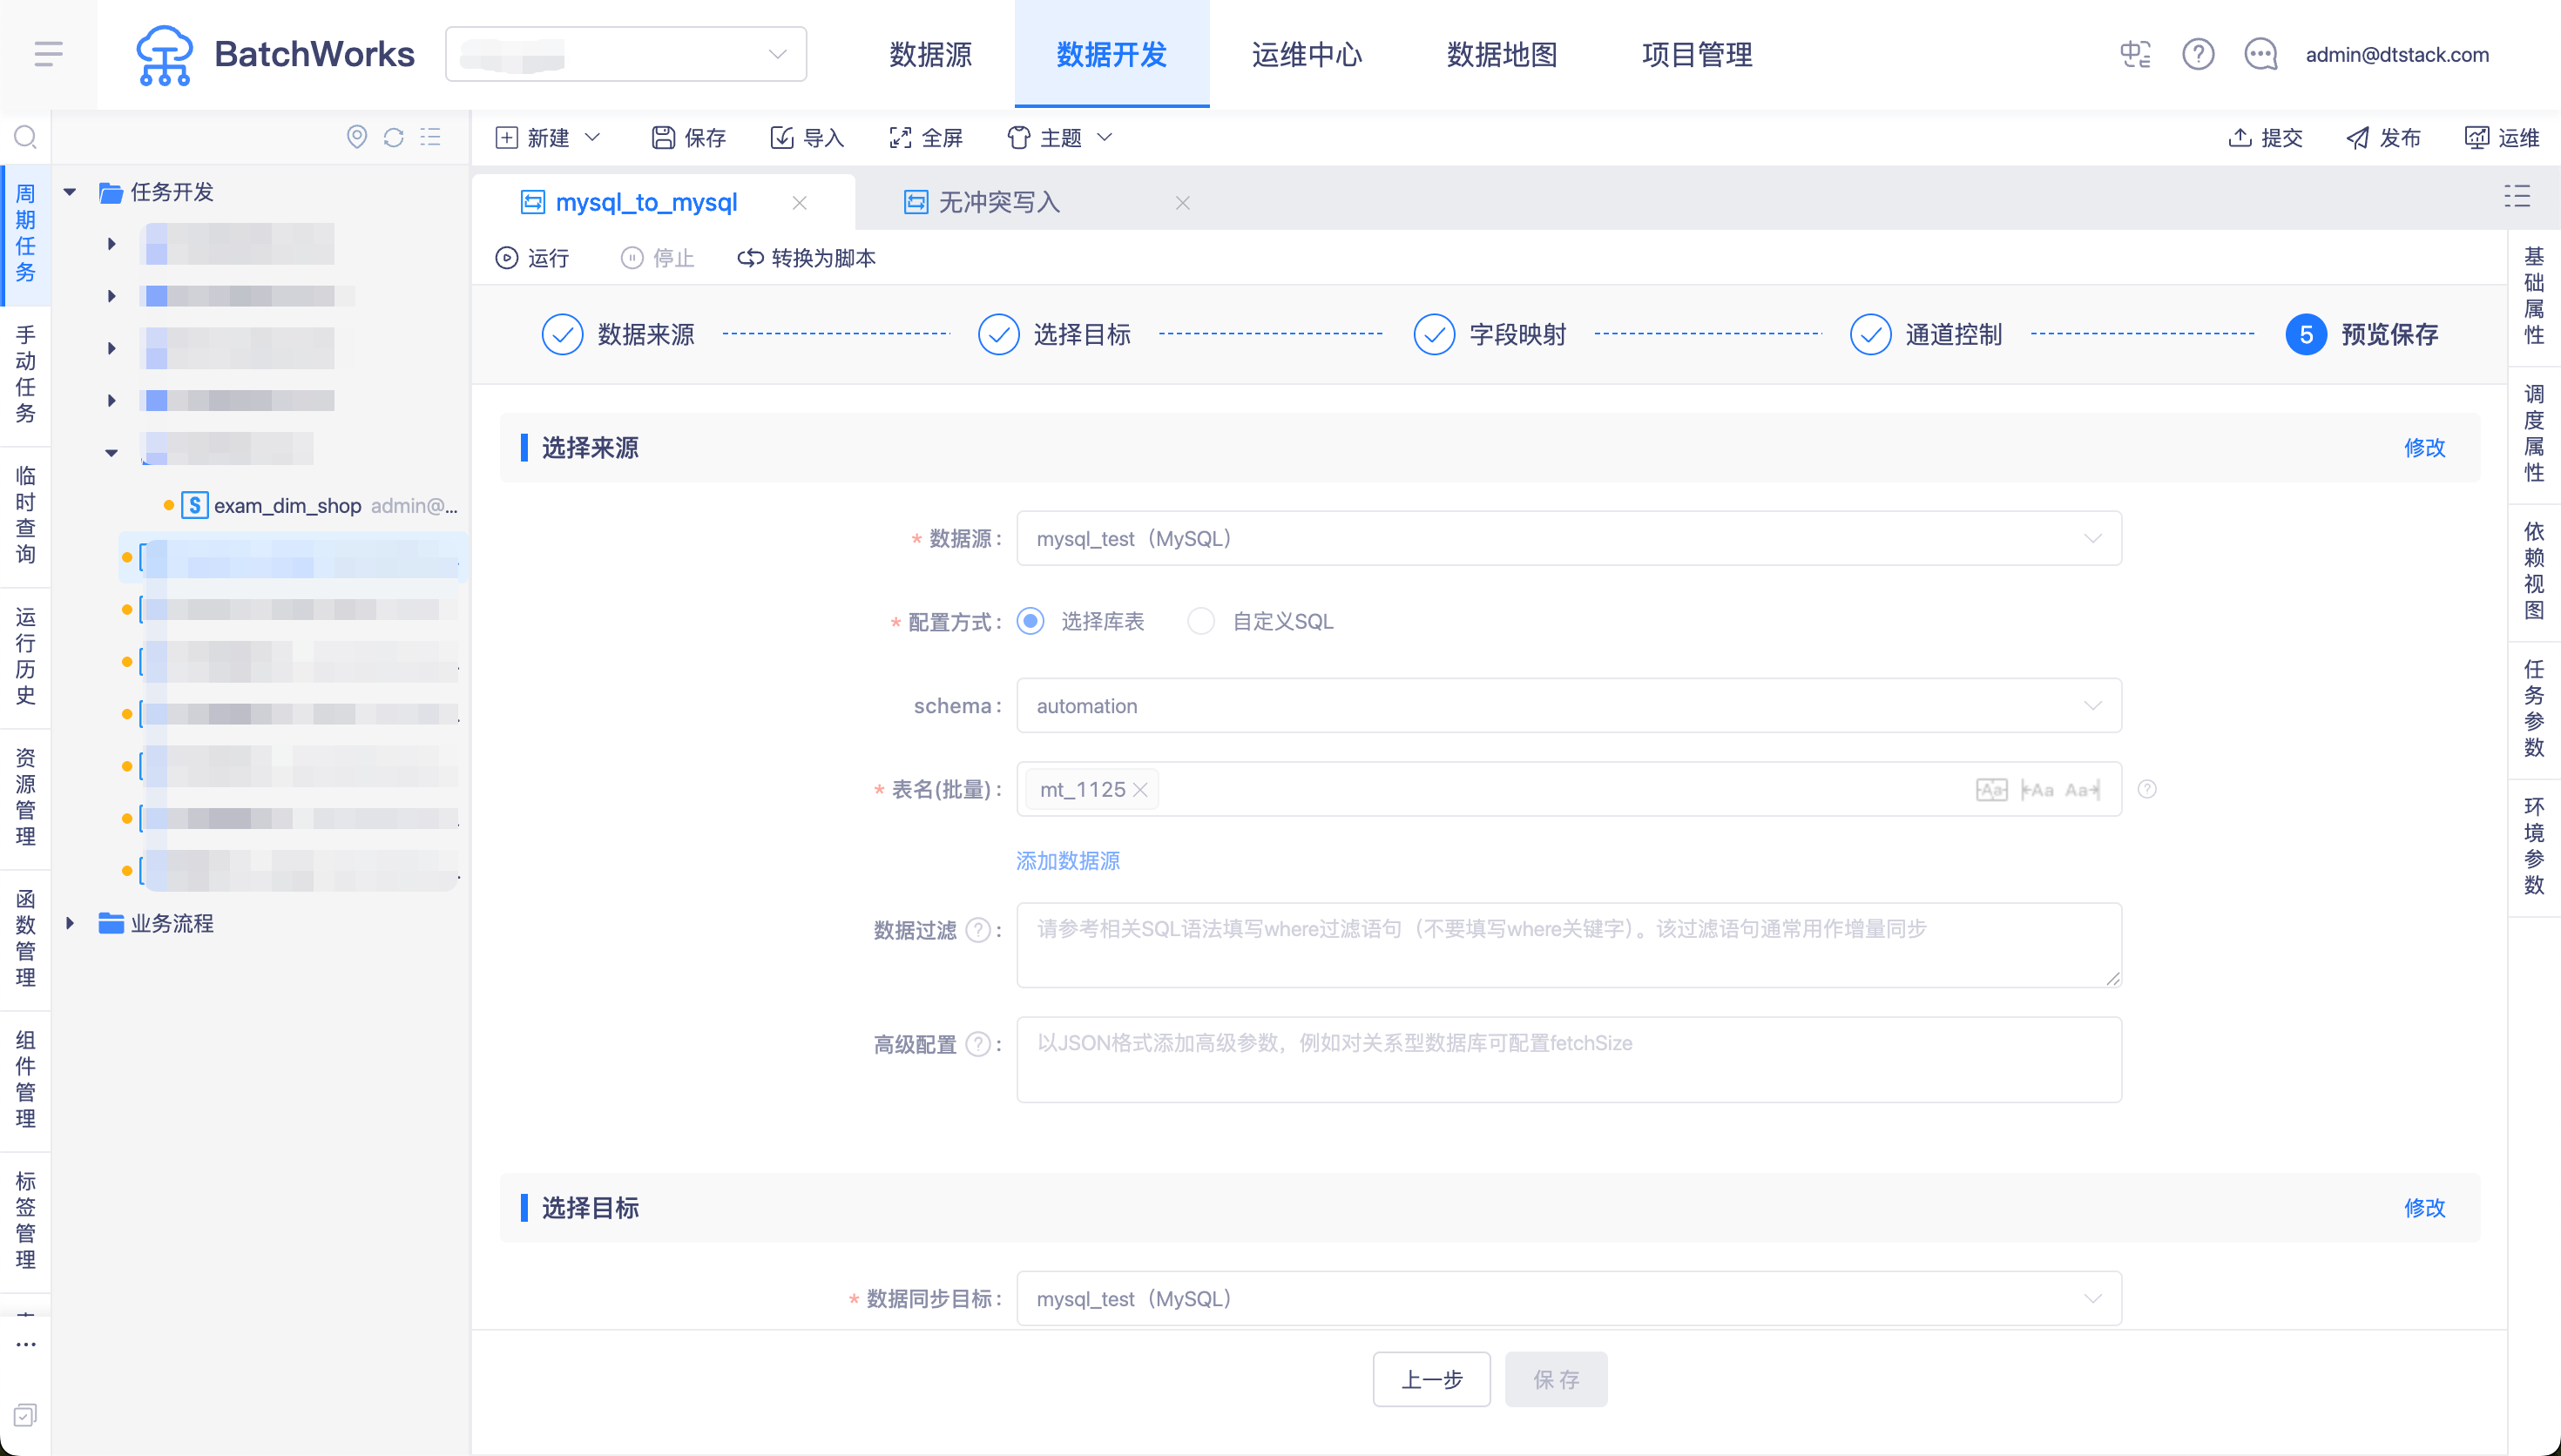Viewport: 2561px width, 1456px height.
Task: Switch to the 无冲突写入 tab
Action: click(x=998, y=203)
